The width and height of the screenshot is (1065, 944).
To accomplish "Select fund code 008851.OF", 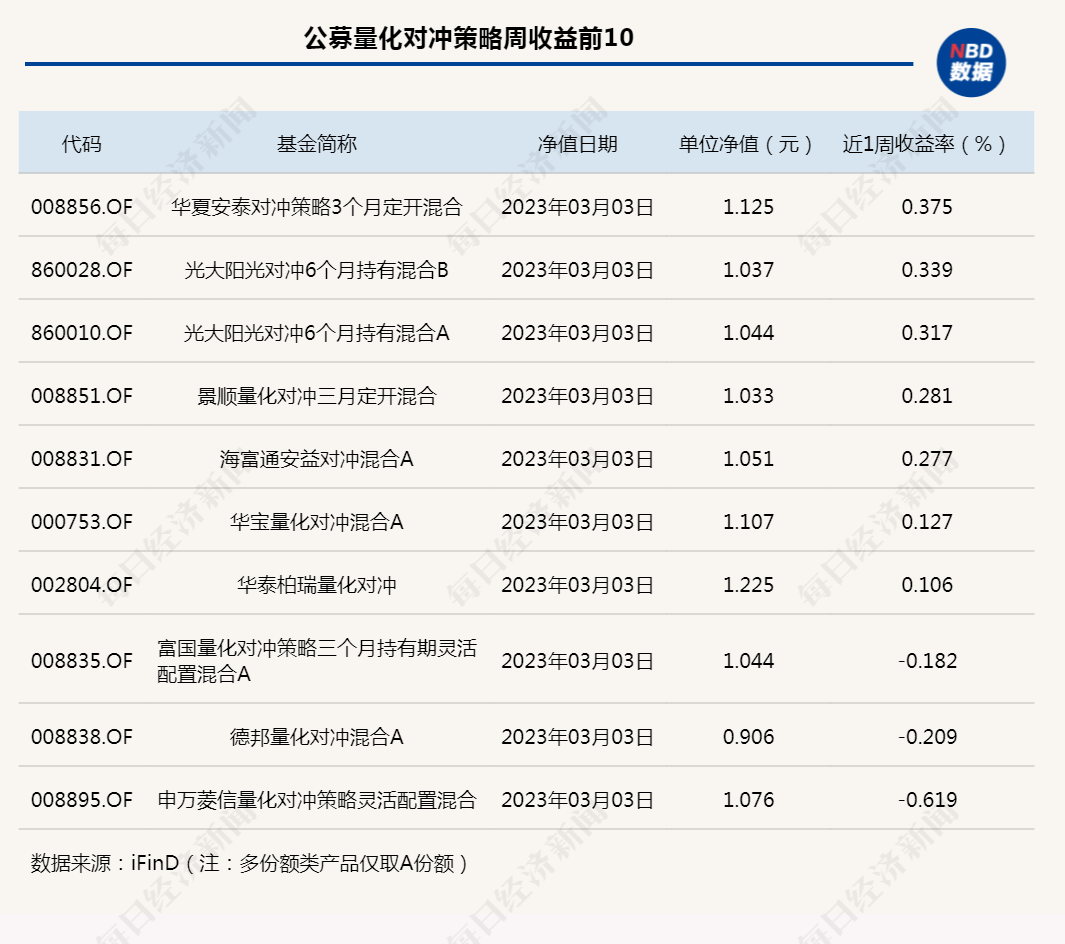I will pos(82,396).
